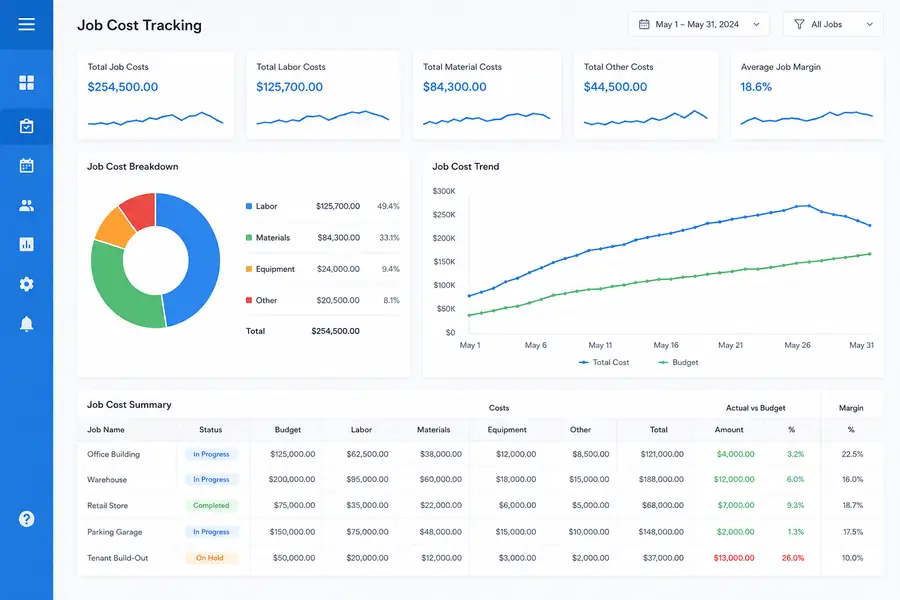Open the hamburger menu
The width and height of the screenshot is (900, 600).
point(26,24)
